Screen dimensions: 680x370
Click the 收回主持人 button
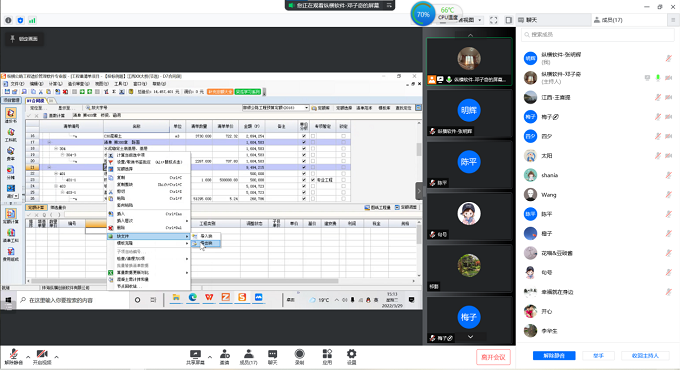[645, 355]
